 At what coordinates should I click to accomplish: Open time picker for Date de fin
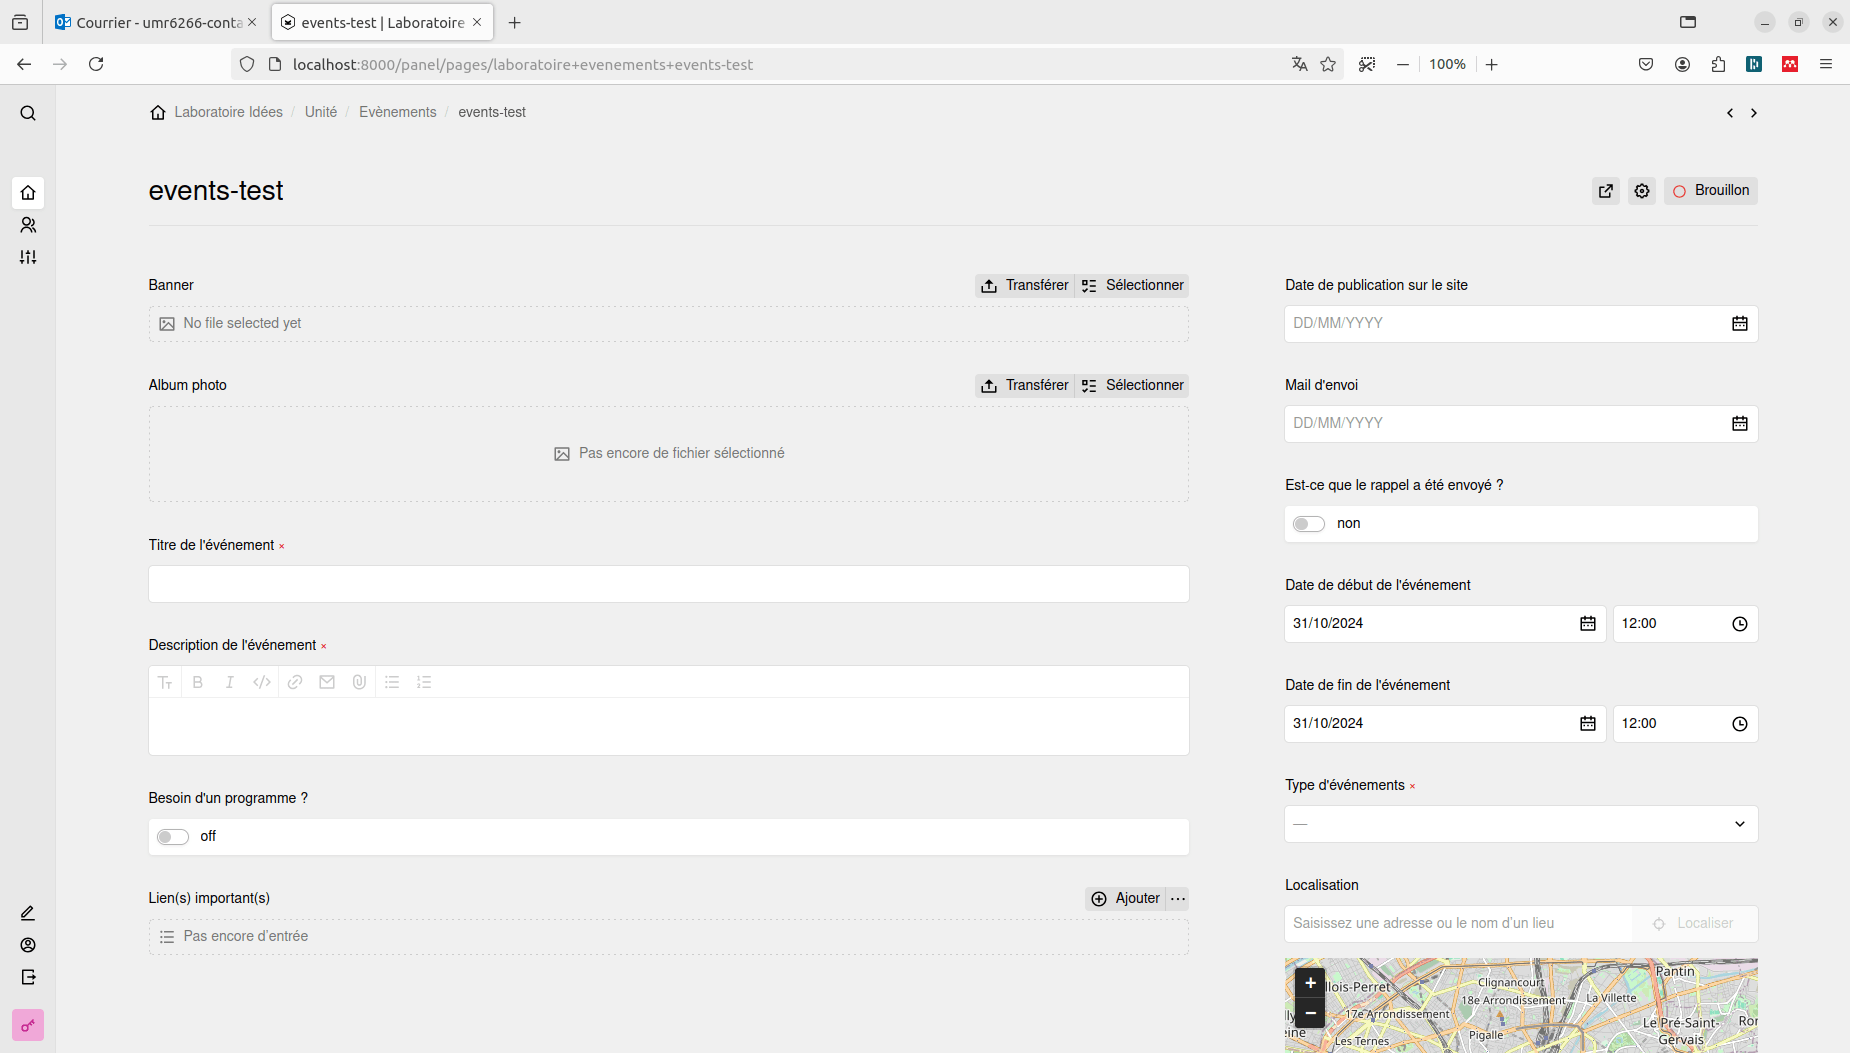pos(1740,724)
